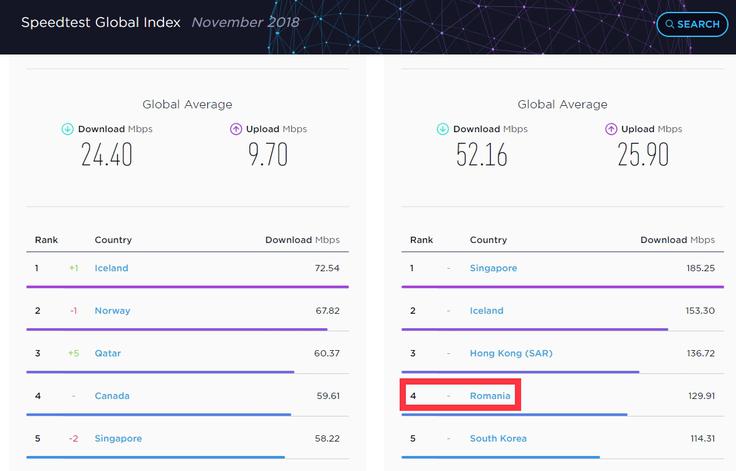Image resolution: width=736 pixels, height=471 pixels.
Task: Click the right panel Global Average heading
Action: click(562, 104)
